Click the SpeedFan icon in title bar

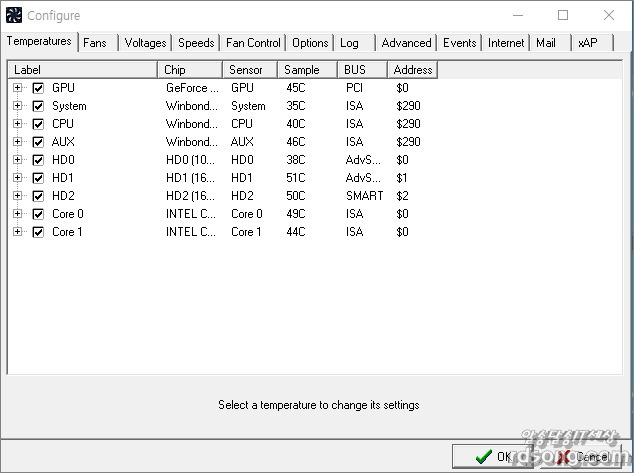coord(14,15)
